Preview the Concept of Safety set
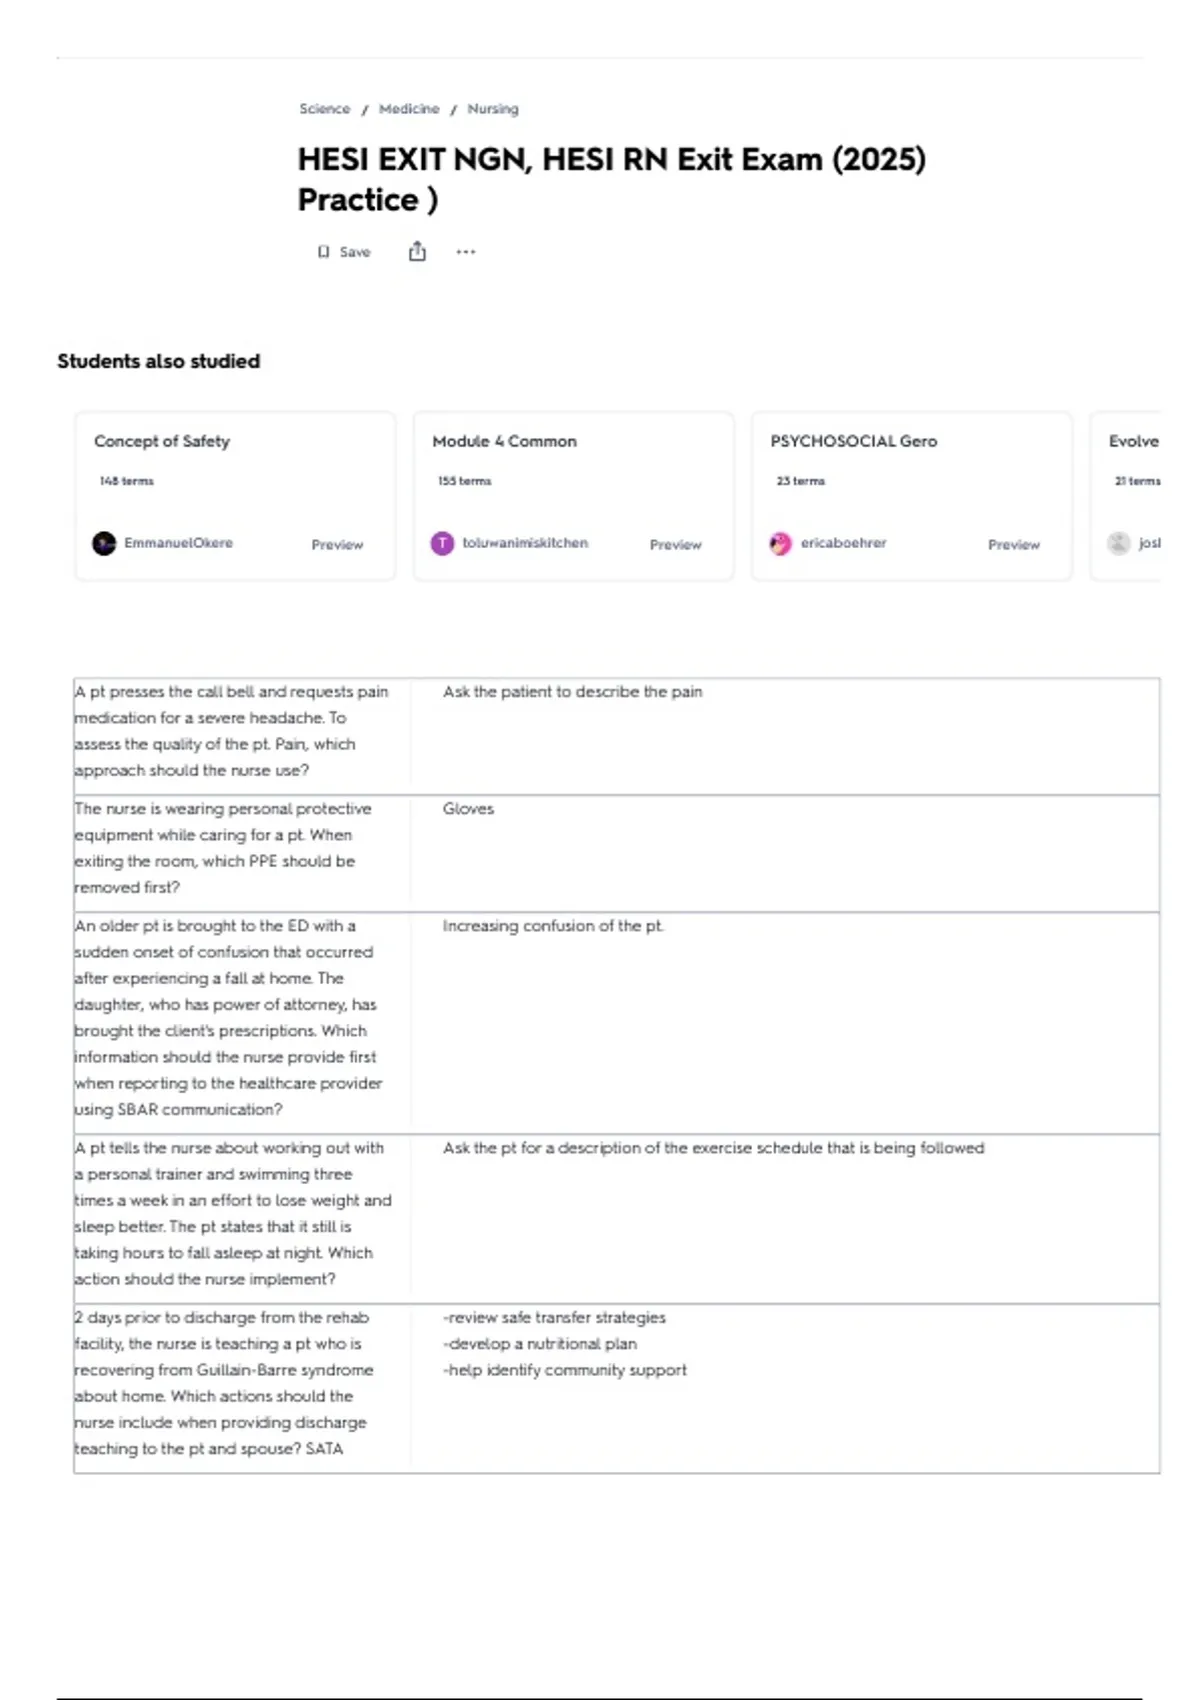The image size is (1200, 1700). 337,545
